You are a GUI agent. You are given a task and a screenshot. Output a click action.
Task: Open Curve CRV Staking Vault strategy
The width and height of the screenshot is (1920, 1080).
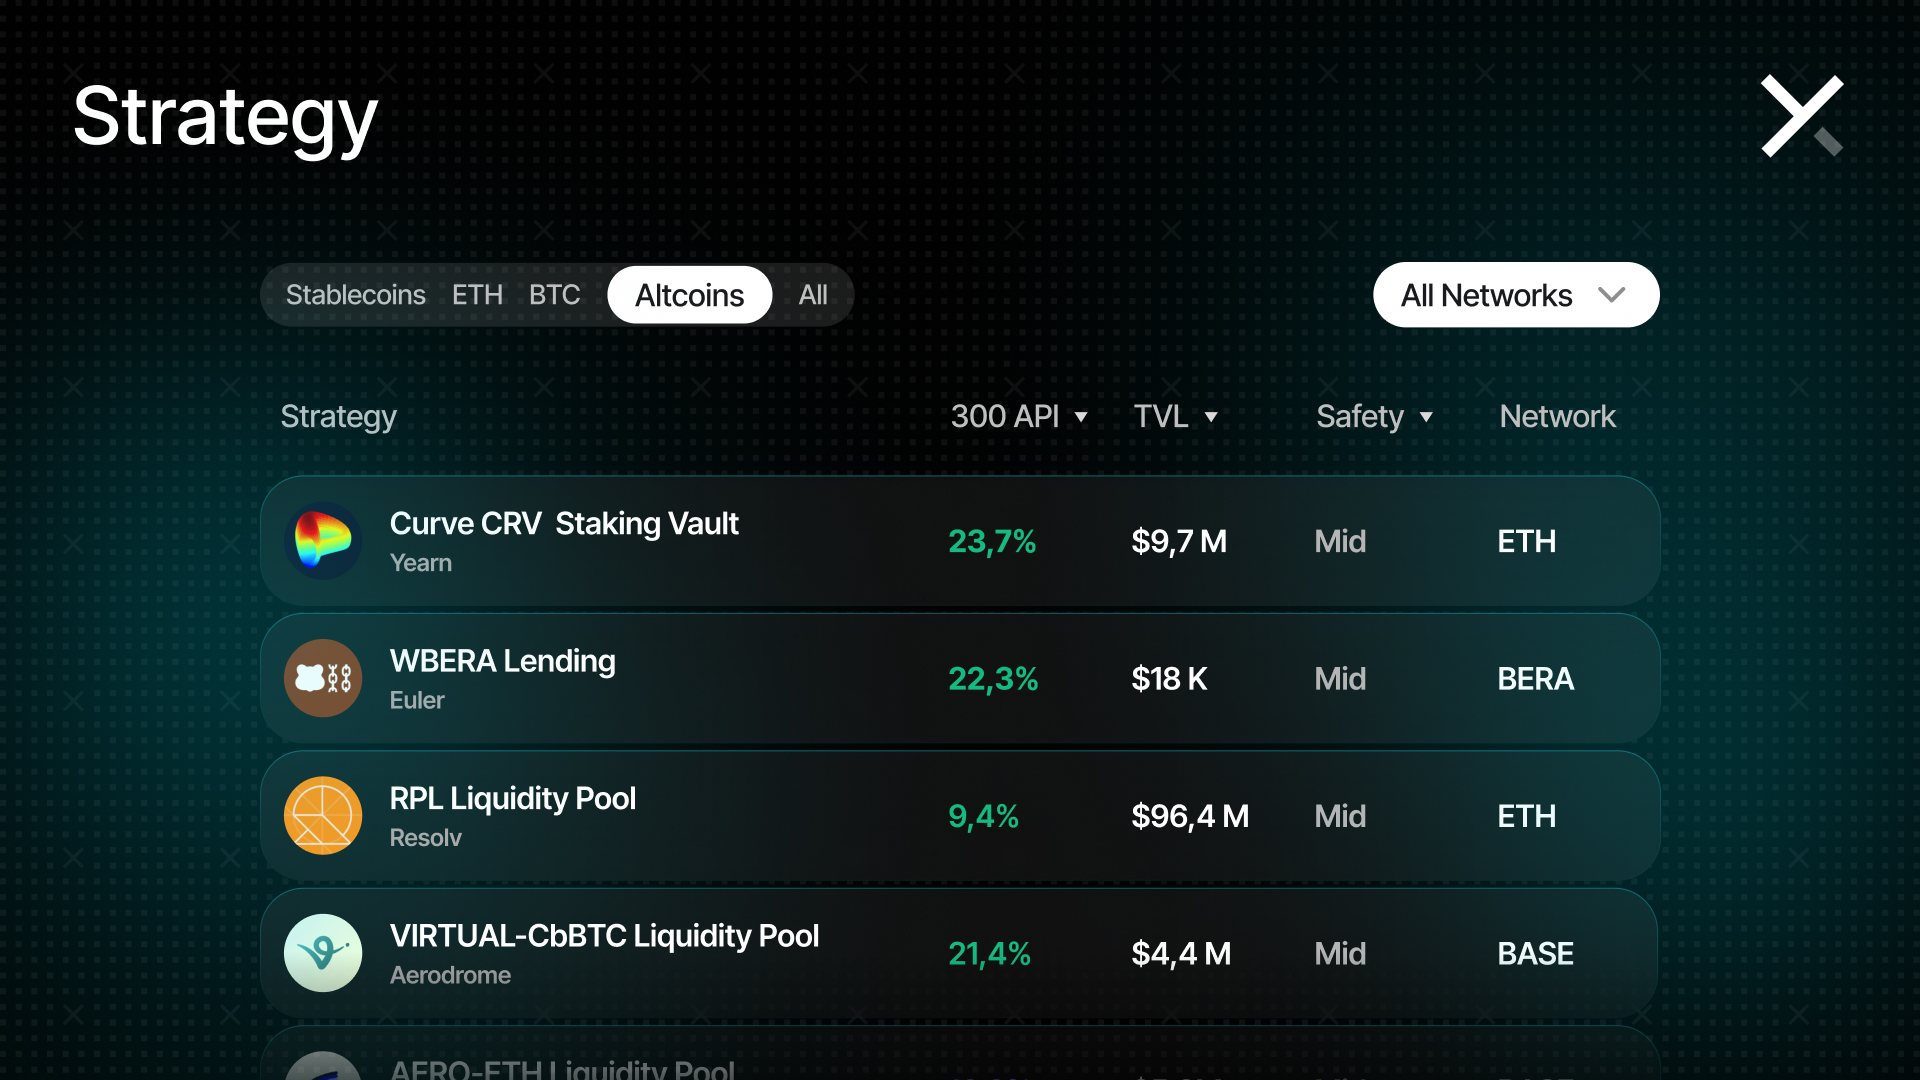point(564,524)
